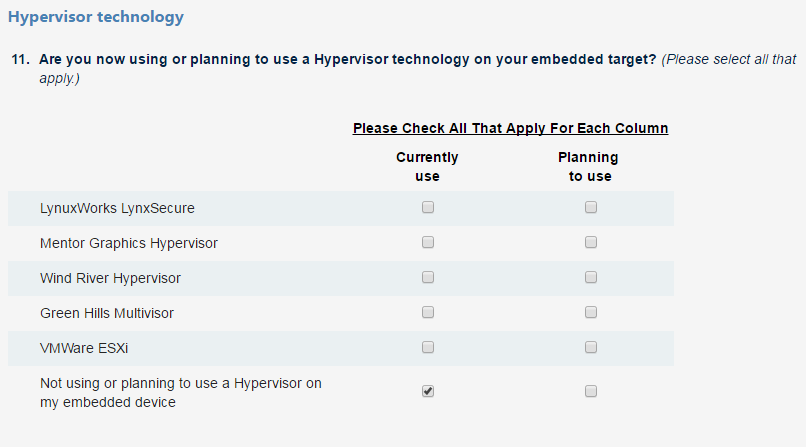Click the Green Hills Multivisor label
Image resolution: width=806 pixels, height=447 pixels.
[x=107, y=313]
